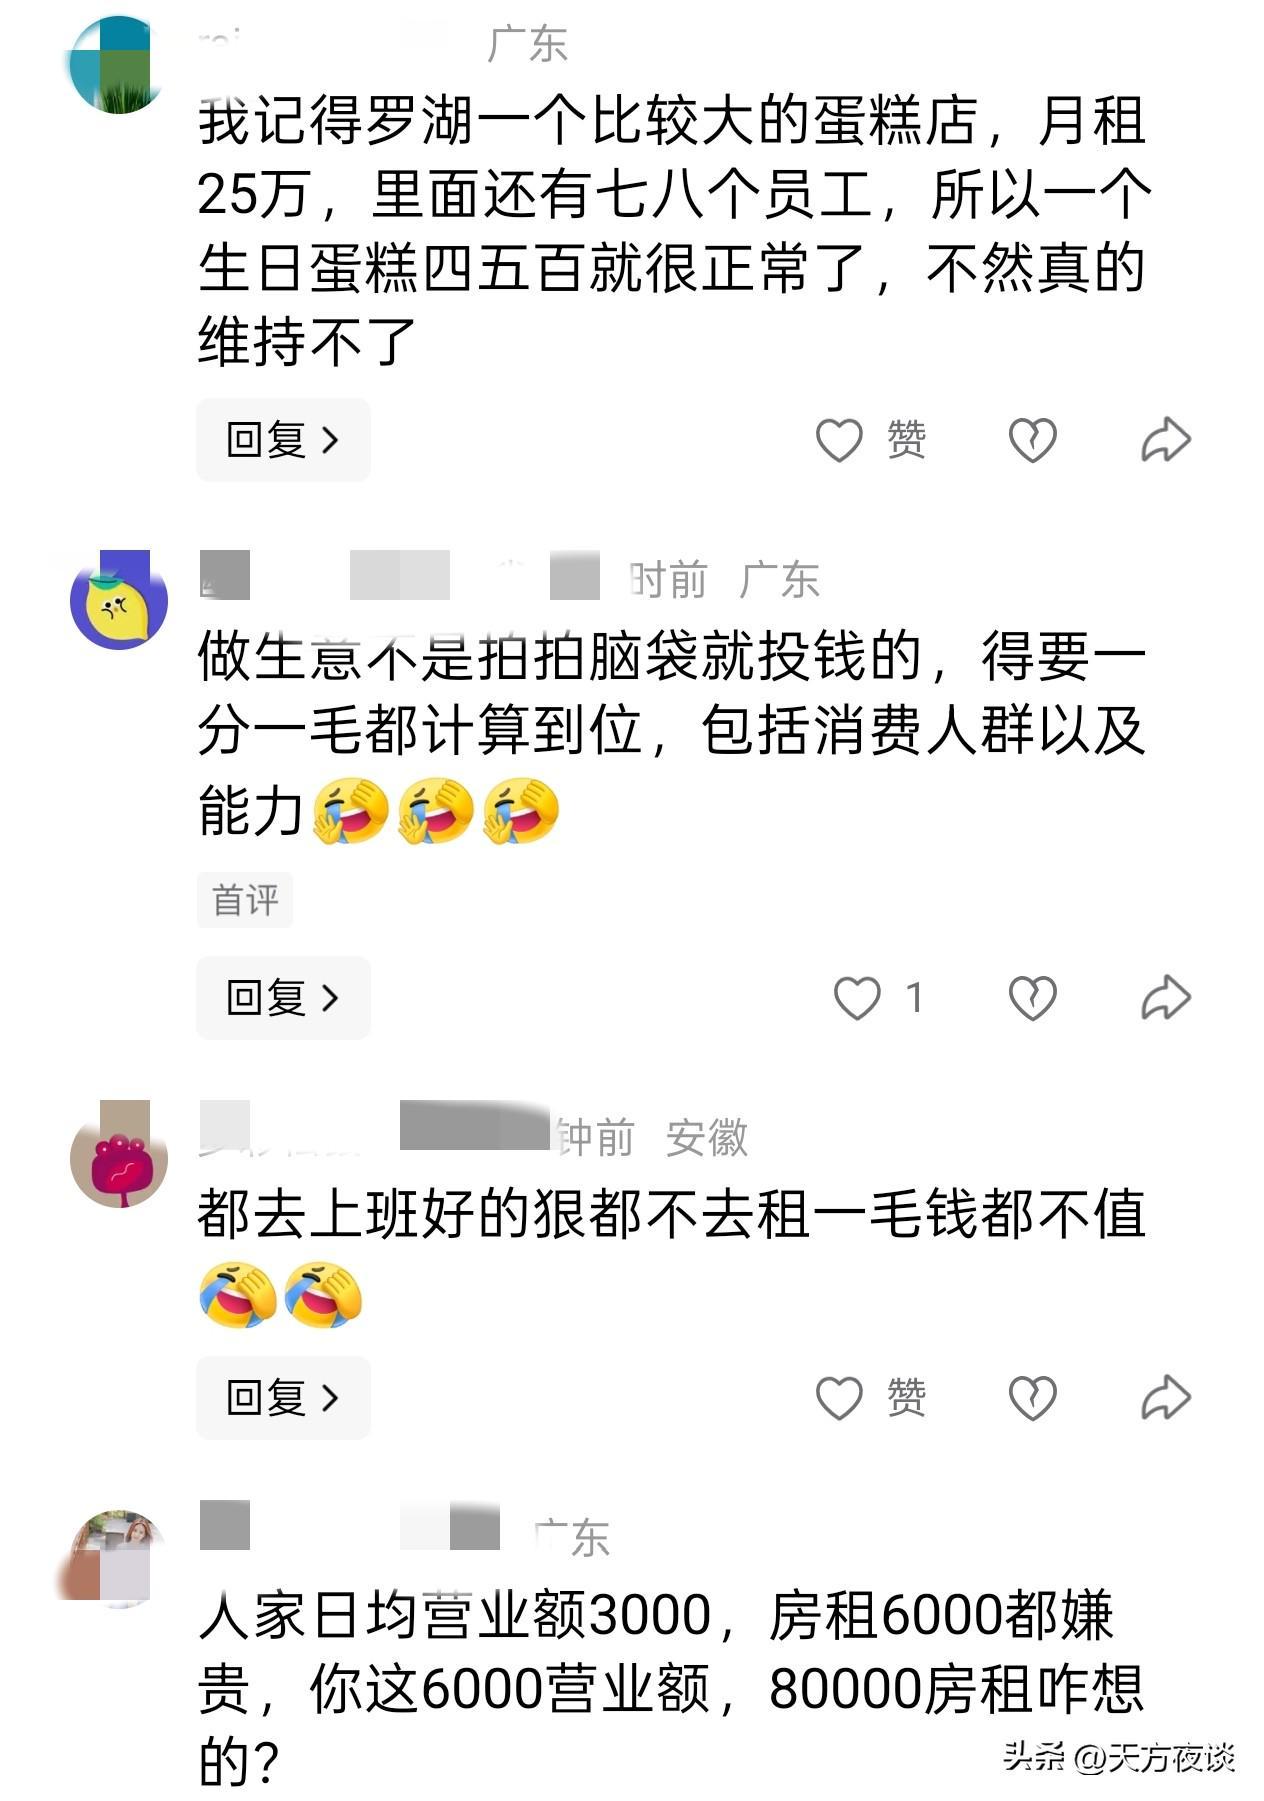
Task: Tap broken heart on 做生意 comment
Action: [1032, 998]
